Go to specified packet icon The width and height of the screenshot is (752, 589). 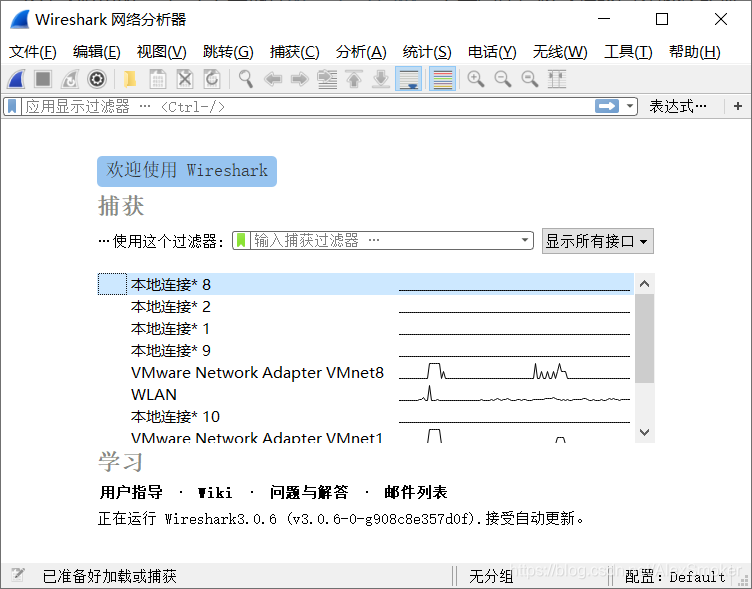[x=327, y=79]
